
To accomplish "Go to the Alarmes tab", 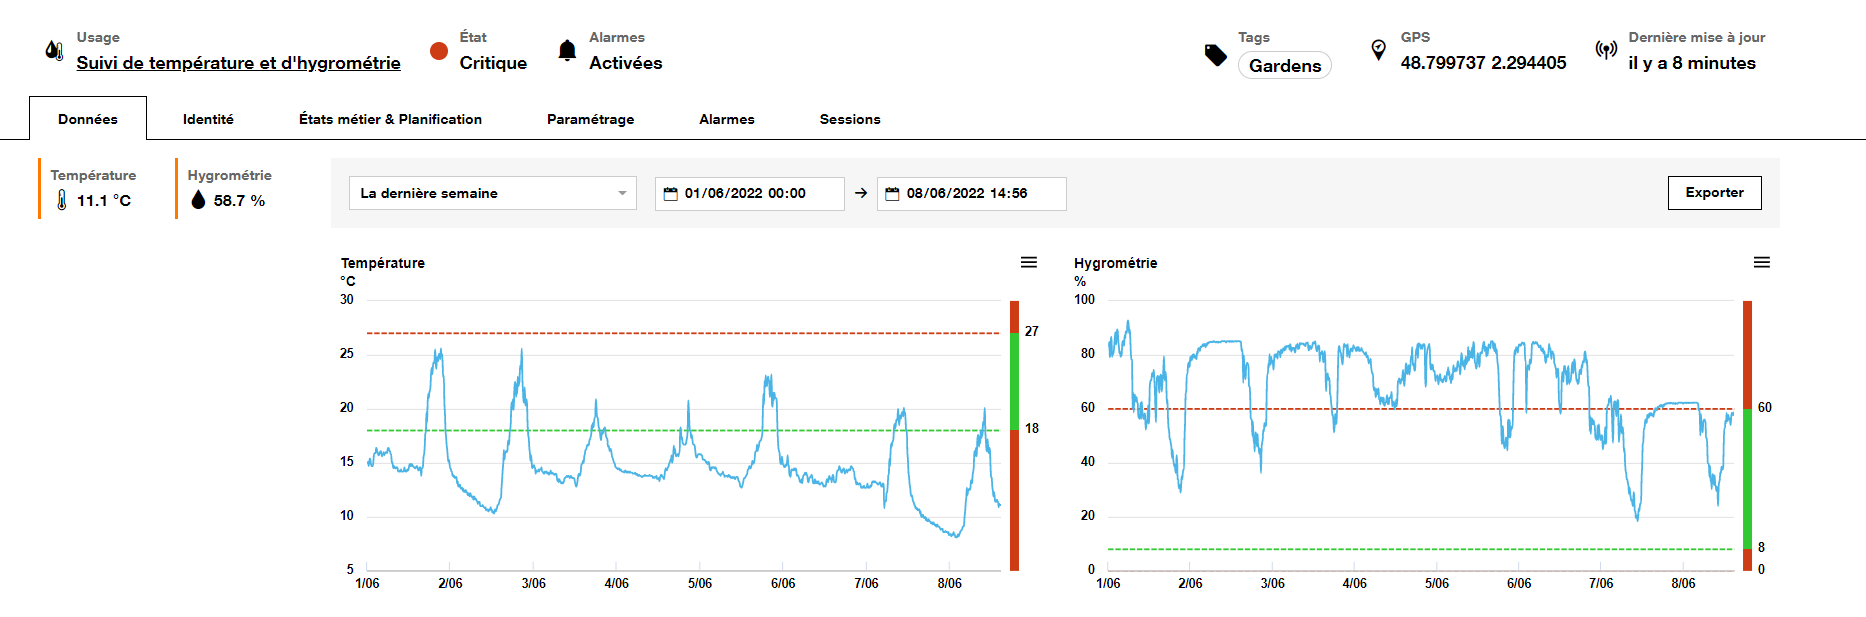I will [x=726, y=119].
